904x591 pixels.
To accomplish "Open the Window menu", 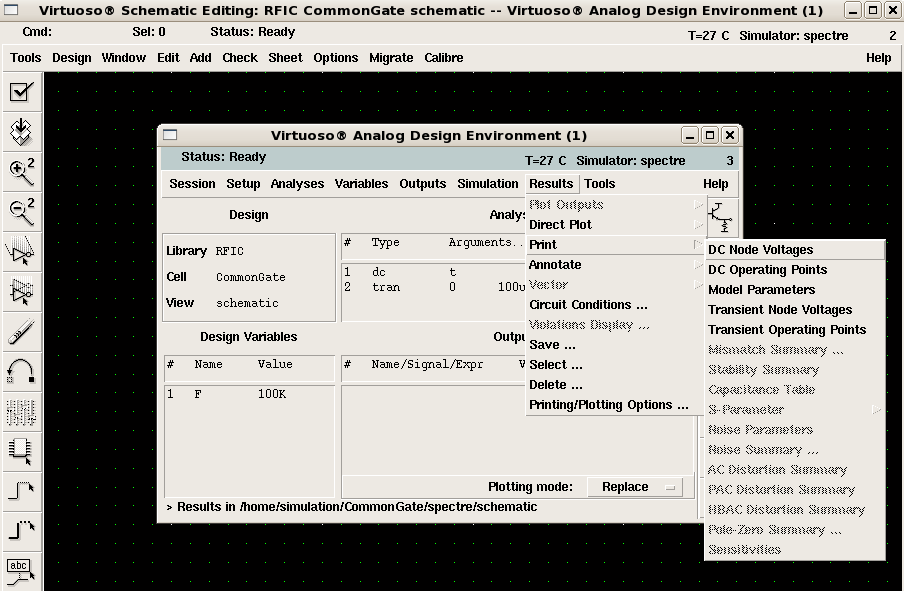I will (x=123, y=58).
